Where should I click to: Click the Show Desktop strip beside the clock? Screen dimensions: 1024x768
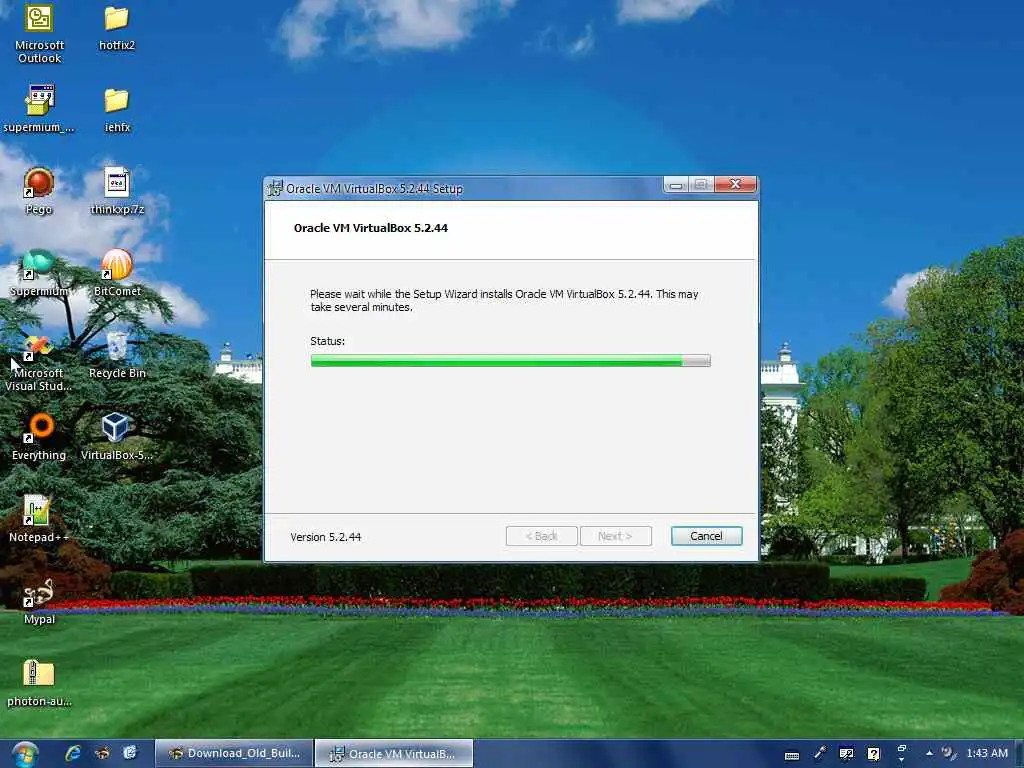click(x=1019, y=754)
